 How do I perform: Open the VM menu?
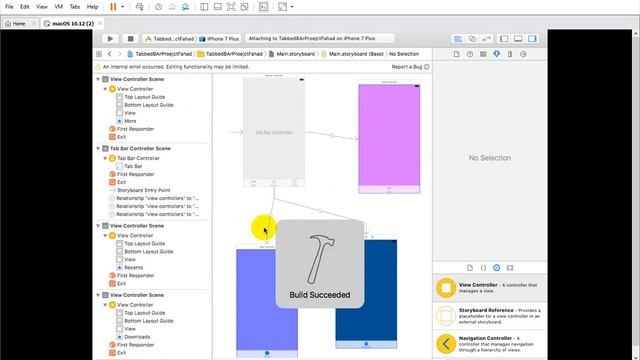click(58, 7)
